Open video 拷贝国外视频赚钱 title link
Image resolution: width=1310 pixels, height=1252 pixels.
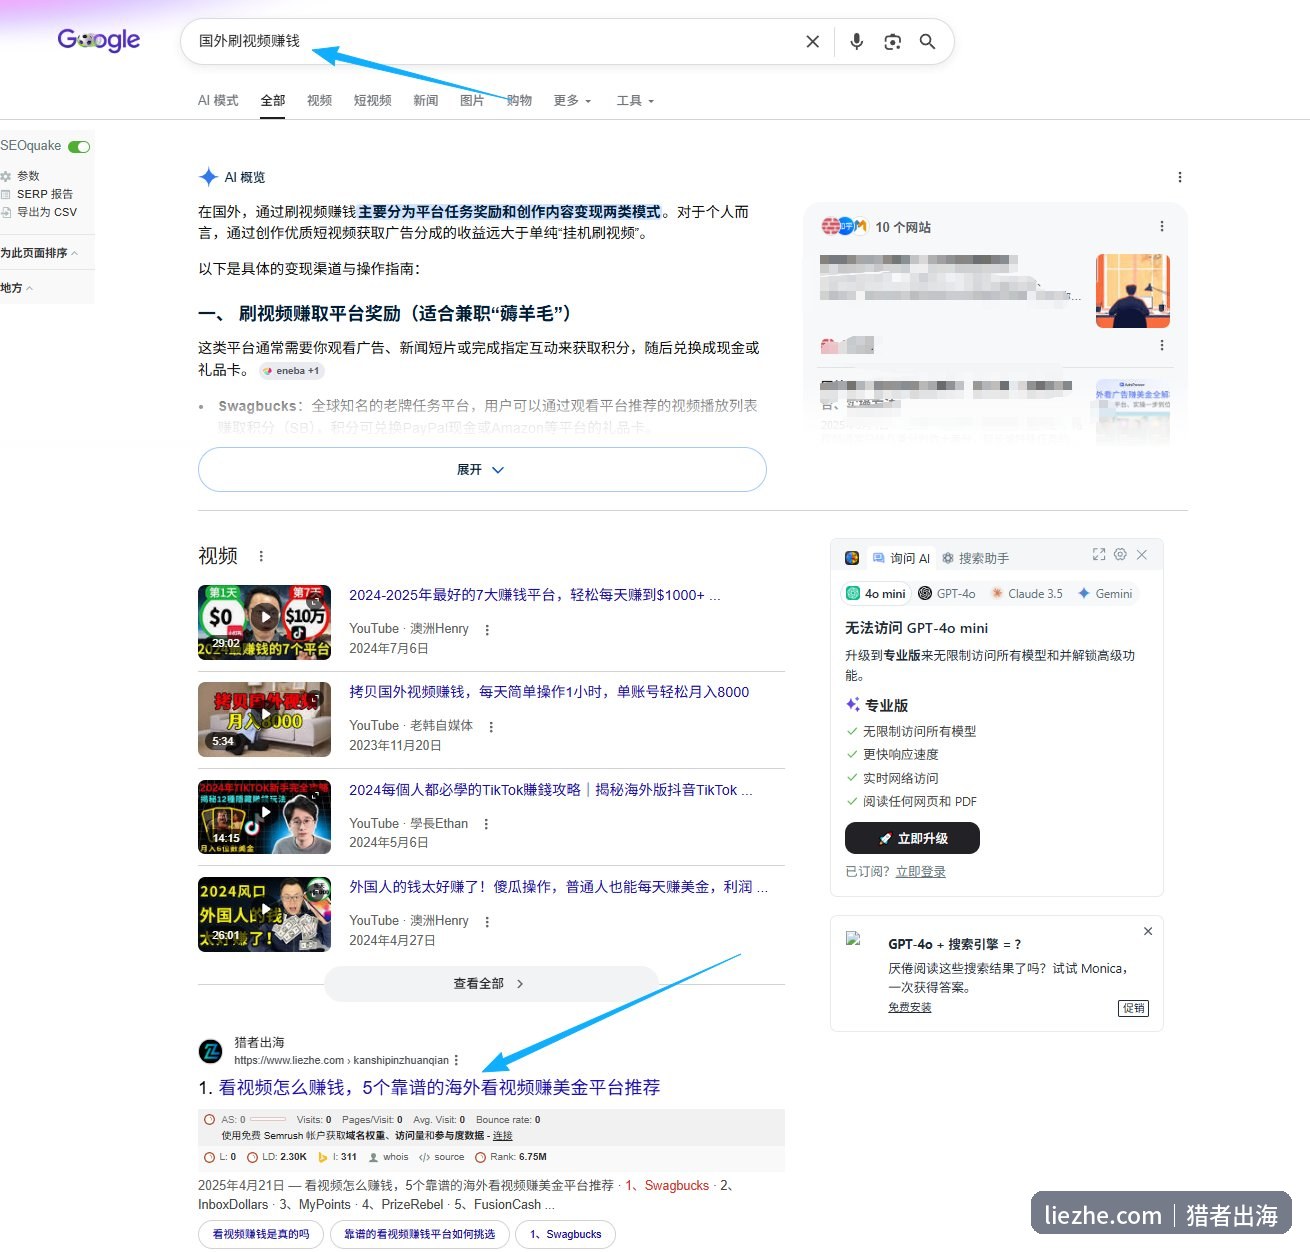[x=549, y=692]
